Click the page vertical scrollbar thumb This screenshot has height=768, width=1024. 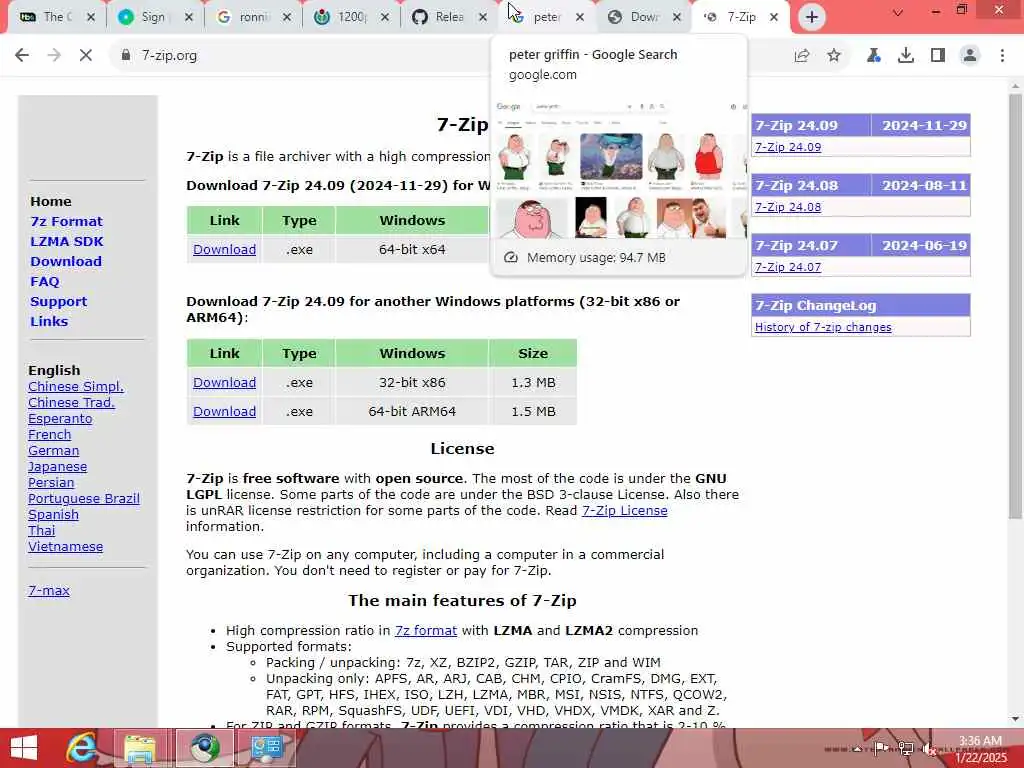coord(1015,306)
